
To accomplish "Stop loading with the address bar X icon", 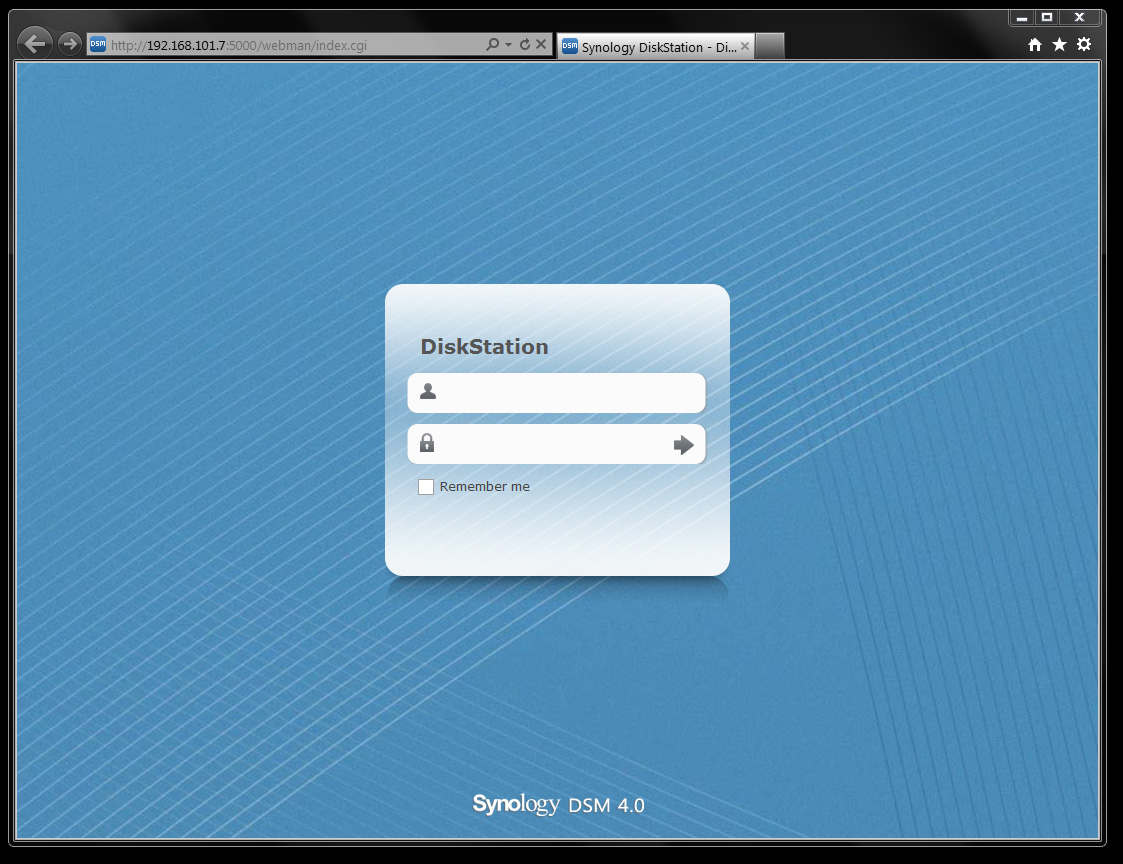I will point(541,44).
